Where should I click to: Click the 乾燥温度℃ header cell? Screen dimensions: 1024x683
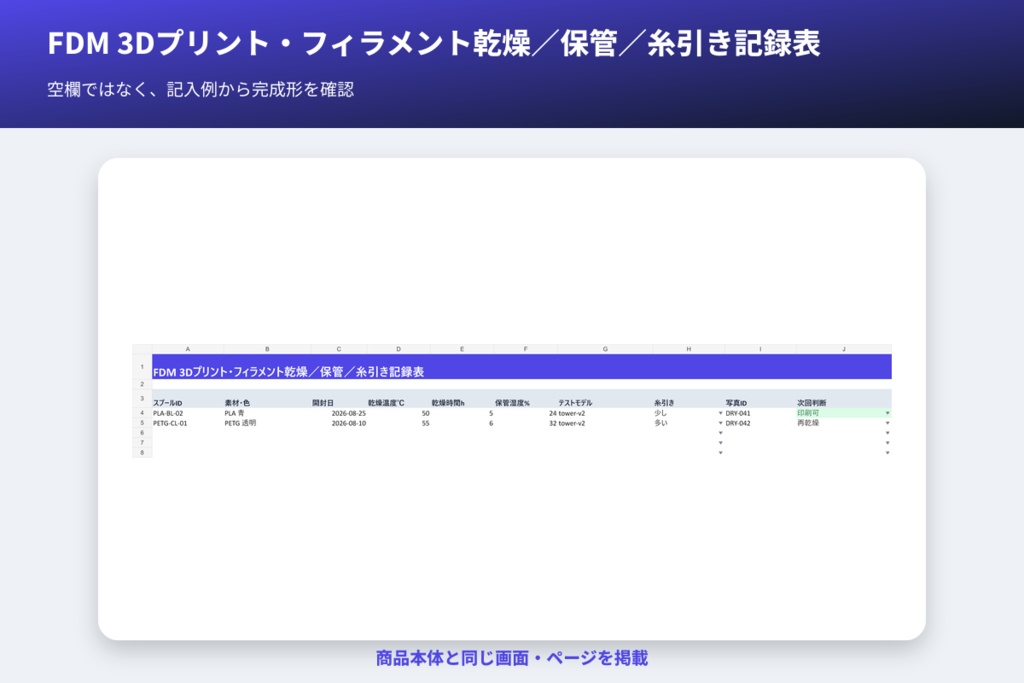tap(398, 399)
